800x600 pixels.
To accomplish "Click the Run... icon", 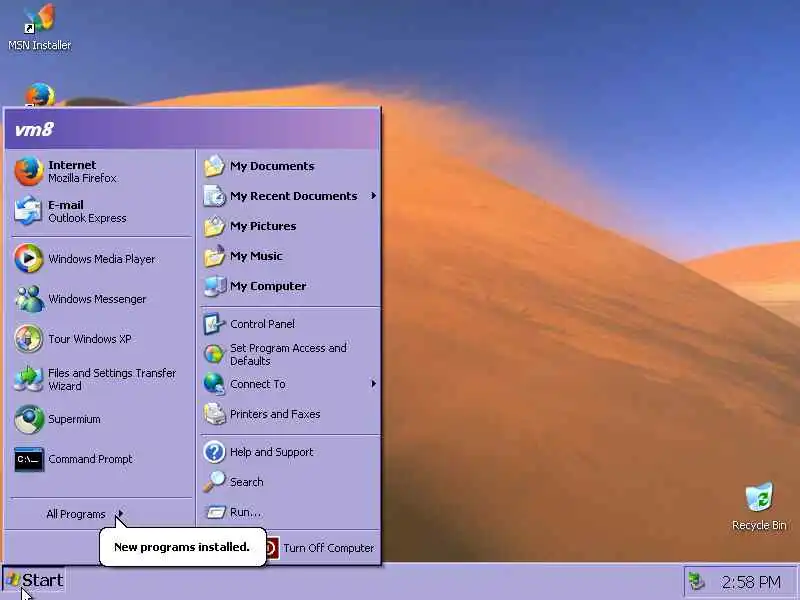I will click(215, 512).
